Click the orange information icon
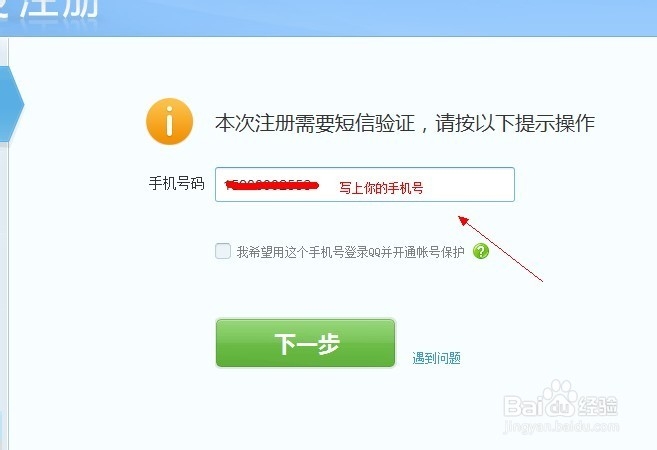 coord(169,122)
